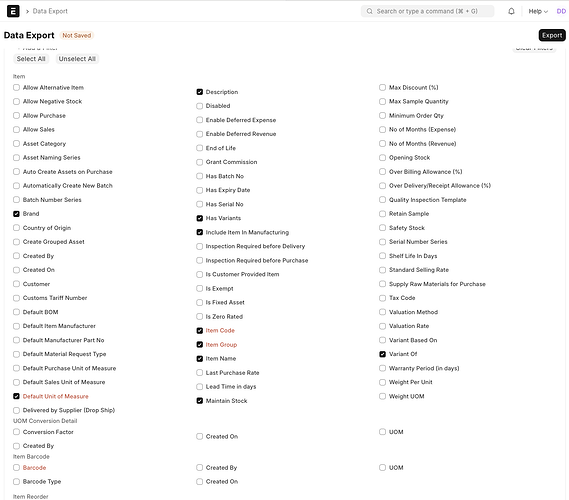Check the Quality Inspection Template checkbox
This screenshot has width=569, height=500.
382,200
